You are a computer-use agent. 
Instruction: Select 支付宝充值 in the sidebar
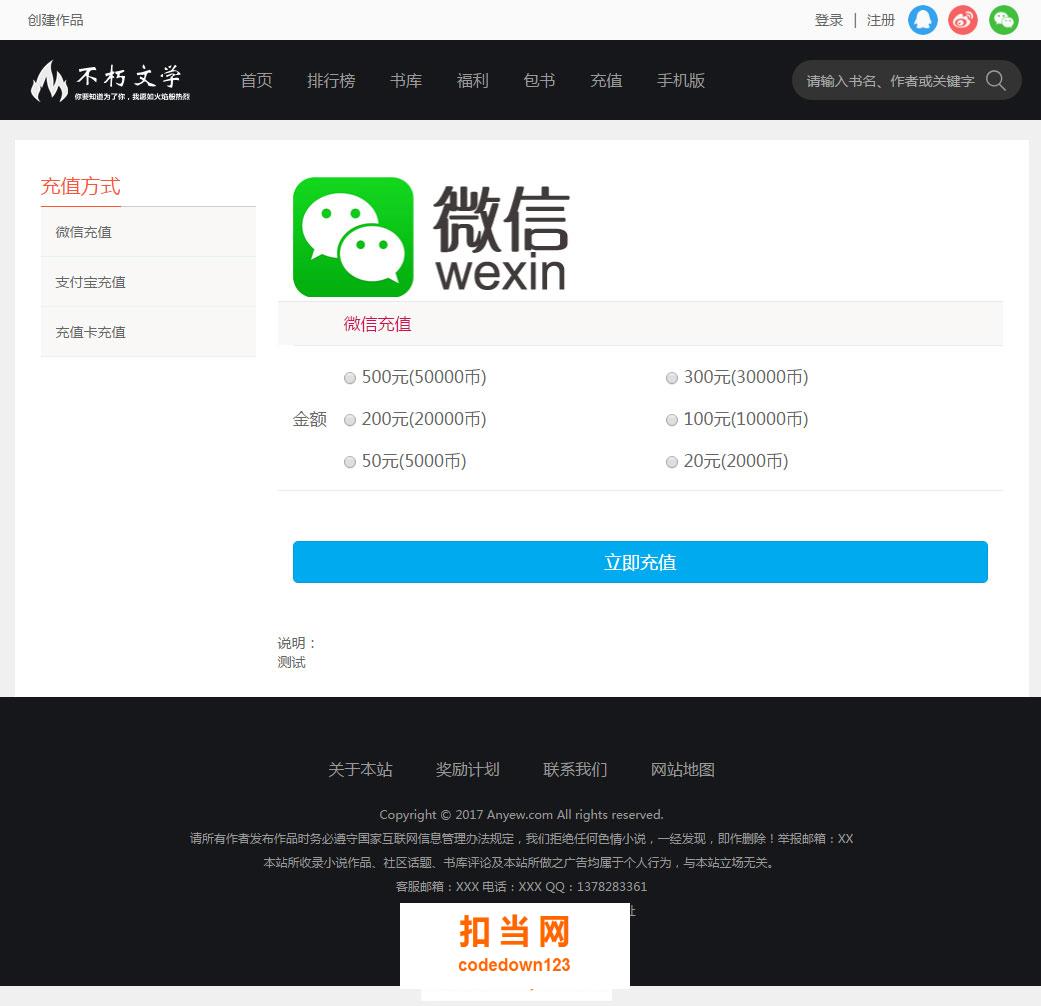pyautogui.click(x=148, y=282)
